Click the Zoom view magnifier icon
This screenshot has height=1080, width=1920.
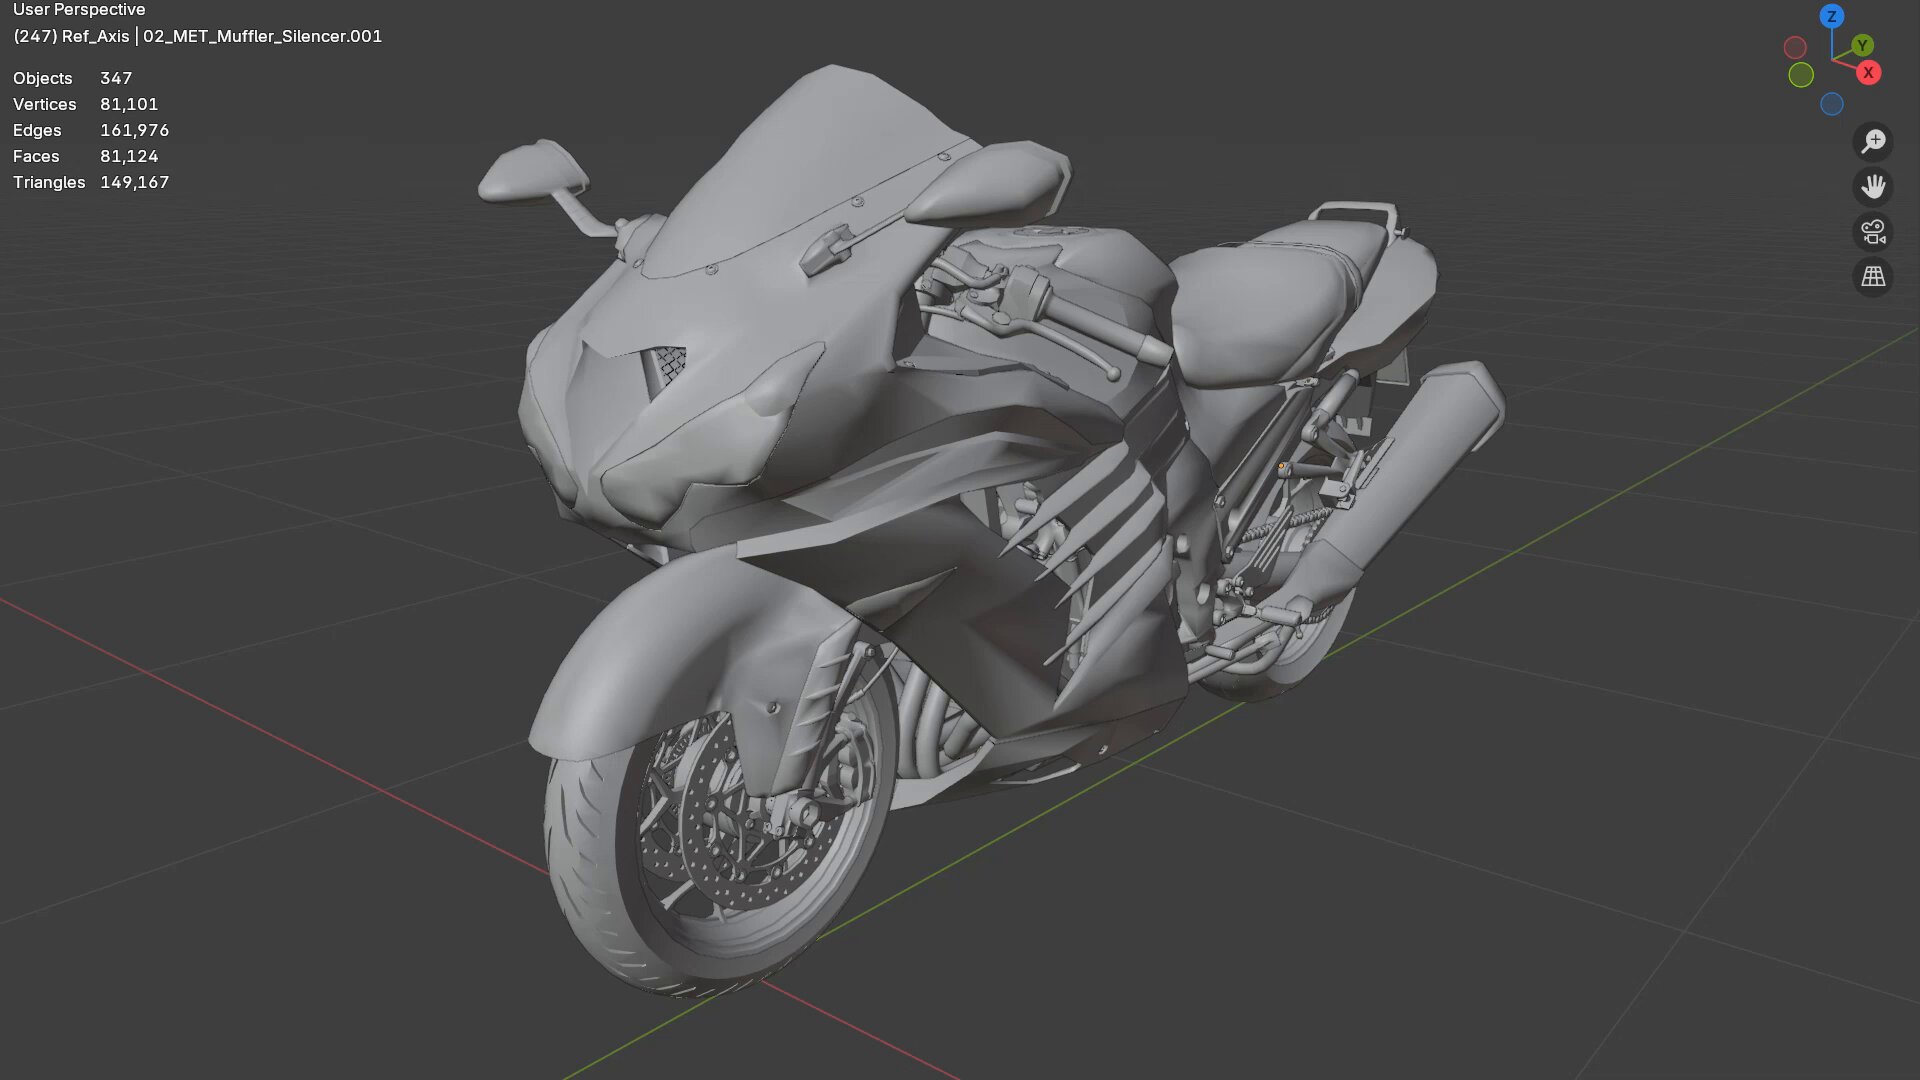tap(1873, 142)
